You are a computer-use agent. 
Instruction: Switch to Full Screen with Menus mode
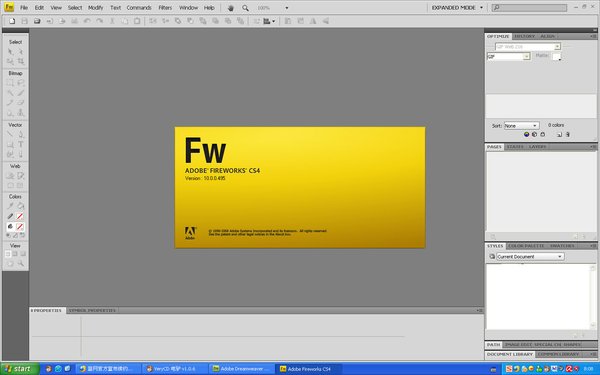click(x=15, y=254)
